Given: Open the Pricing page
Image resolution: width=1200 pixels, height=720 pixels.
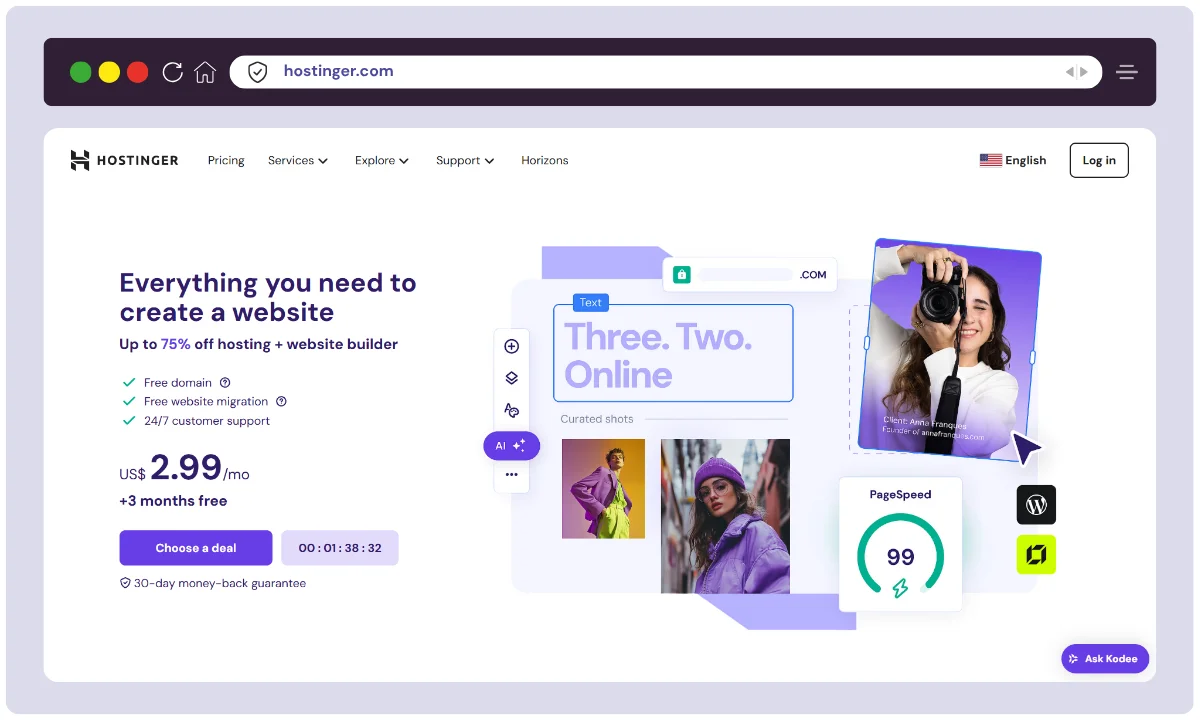Looking at the screenshot, I should 226,160.
